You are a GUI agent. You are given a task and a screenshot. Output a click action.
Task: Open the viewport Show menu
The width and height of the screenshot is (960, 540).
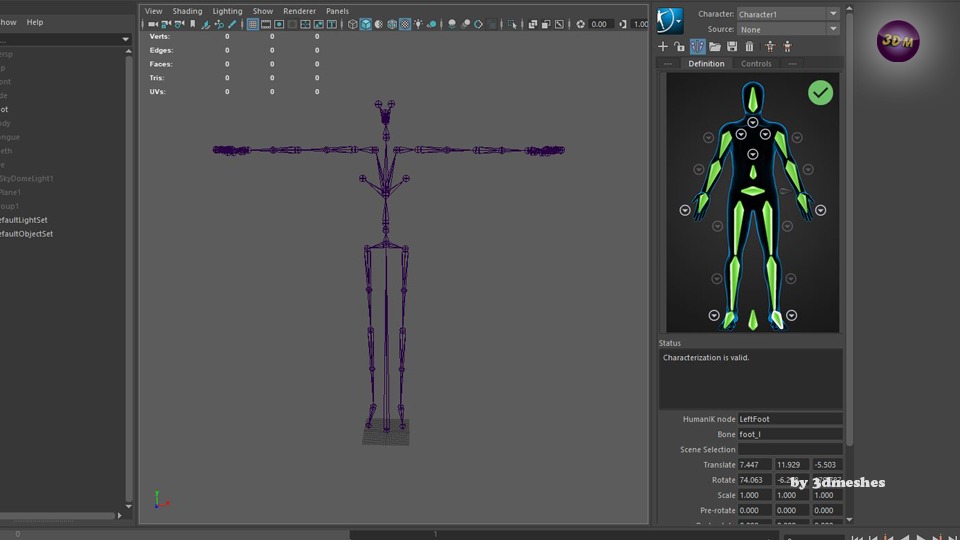pyautogui.click(x=263, y=11)
